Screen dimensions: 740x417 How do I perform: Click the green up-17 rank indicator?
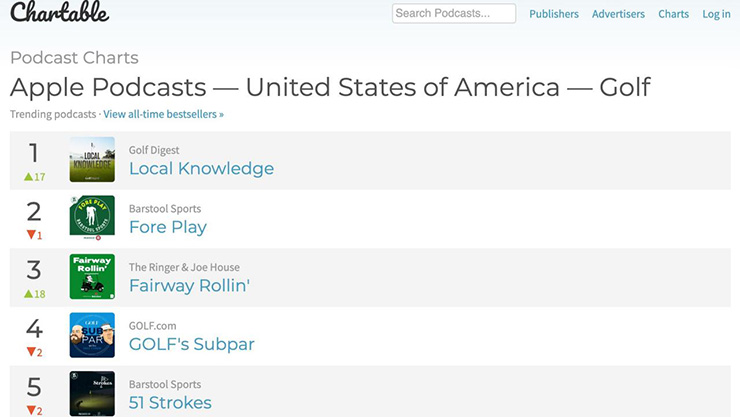point(34,177)
